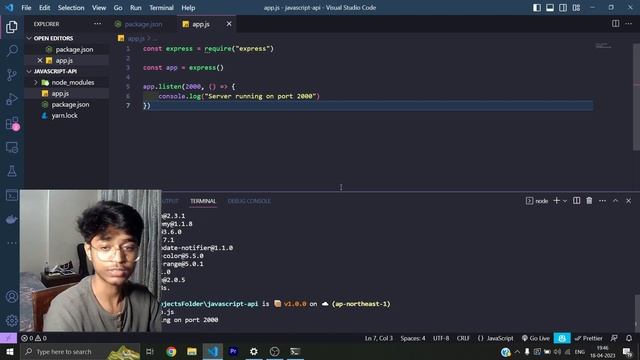This screenshot has width=640, height=360.
Task: Switch to the DEBUG CONSOLE panel tab
Action: [x=249, y=201]
